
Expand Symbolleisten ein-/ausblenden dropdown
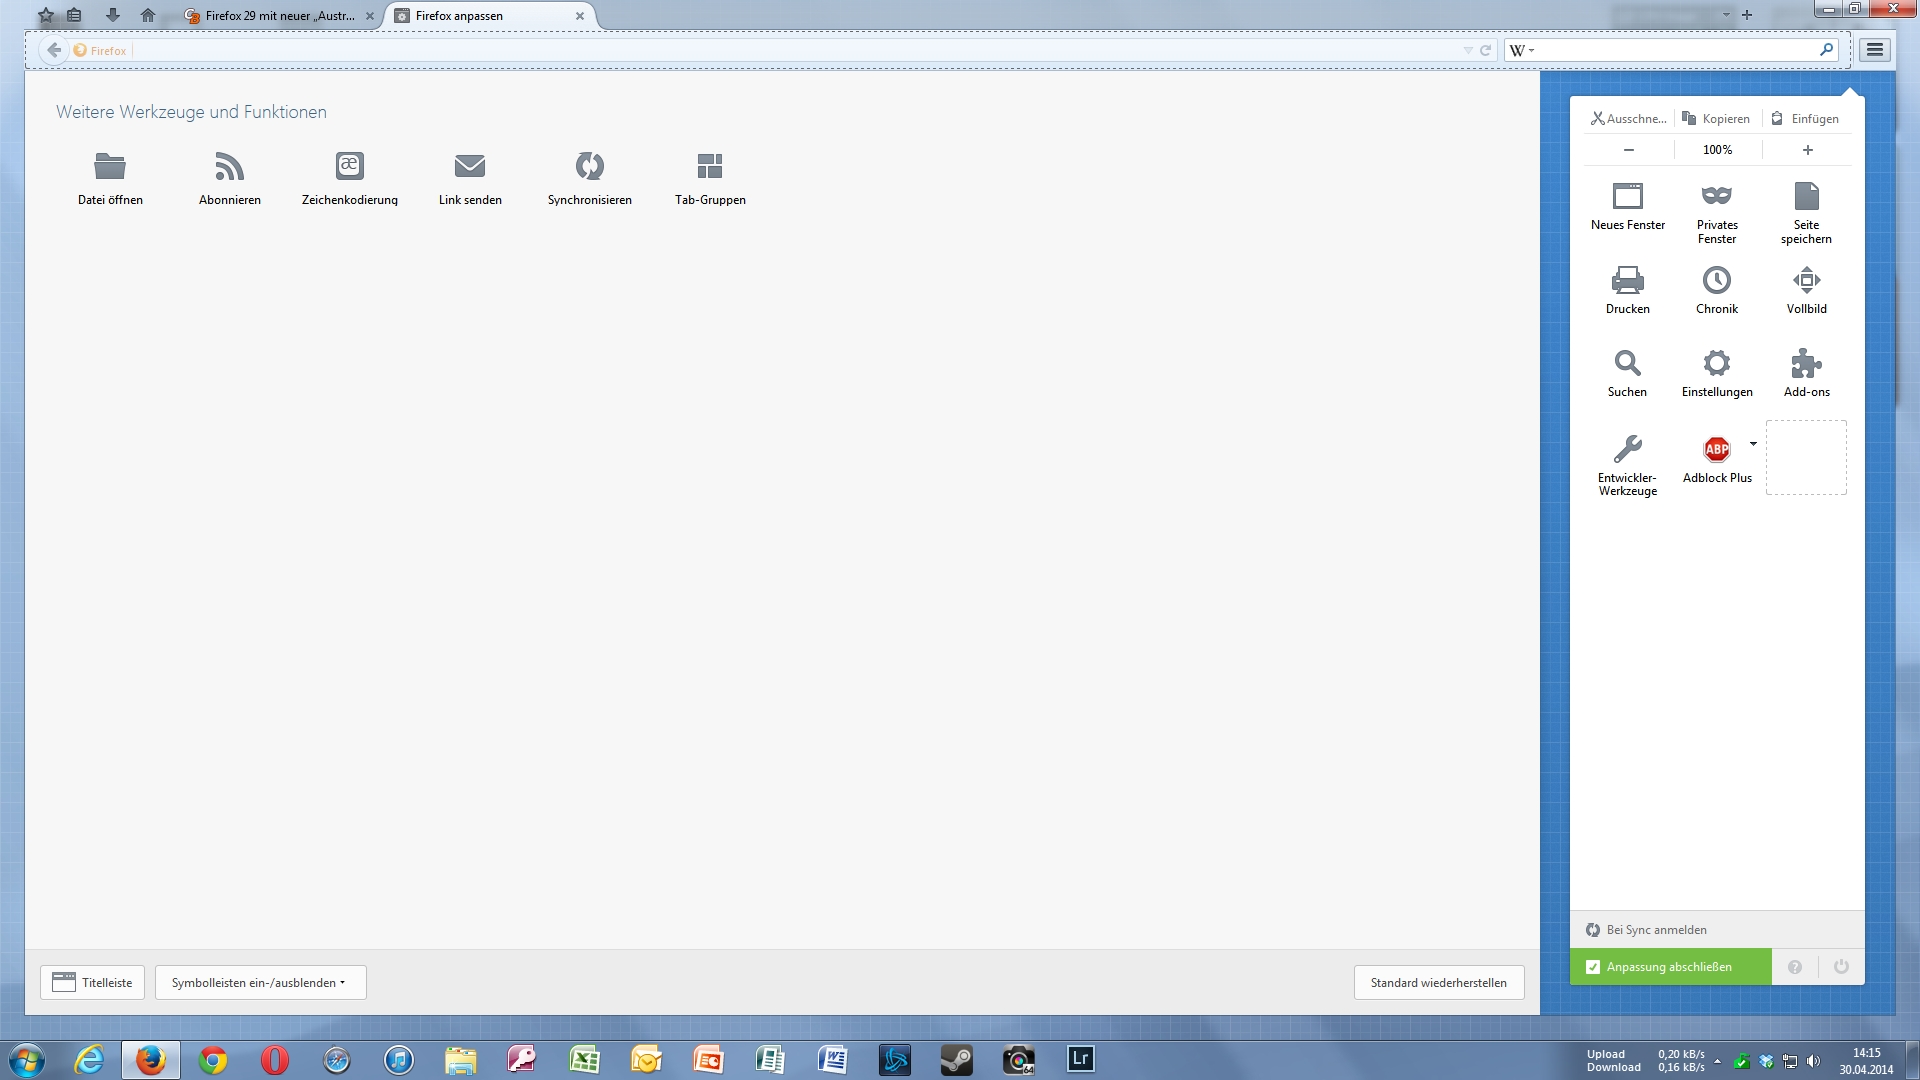pos(260,982)
